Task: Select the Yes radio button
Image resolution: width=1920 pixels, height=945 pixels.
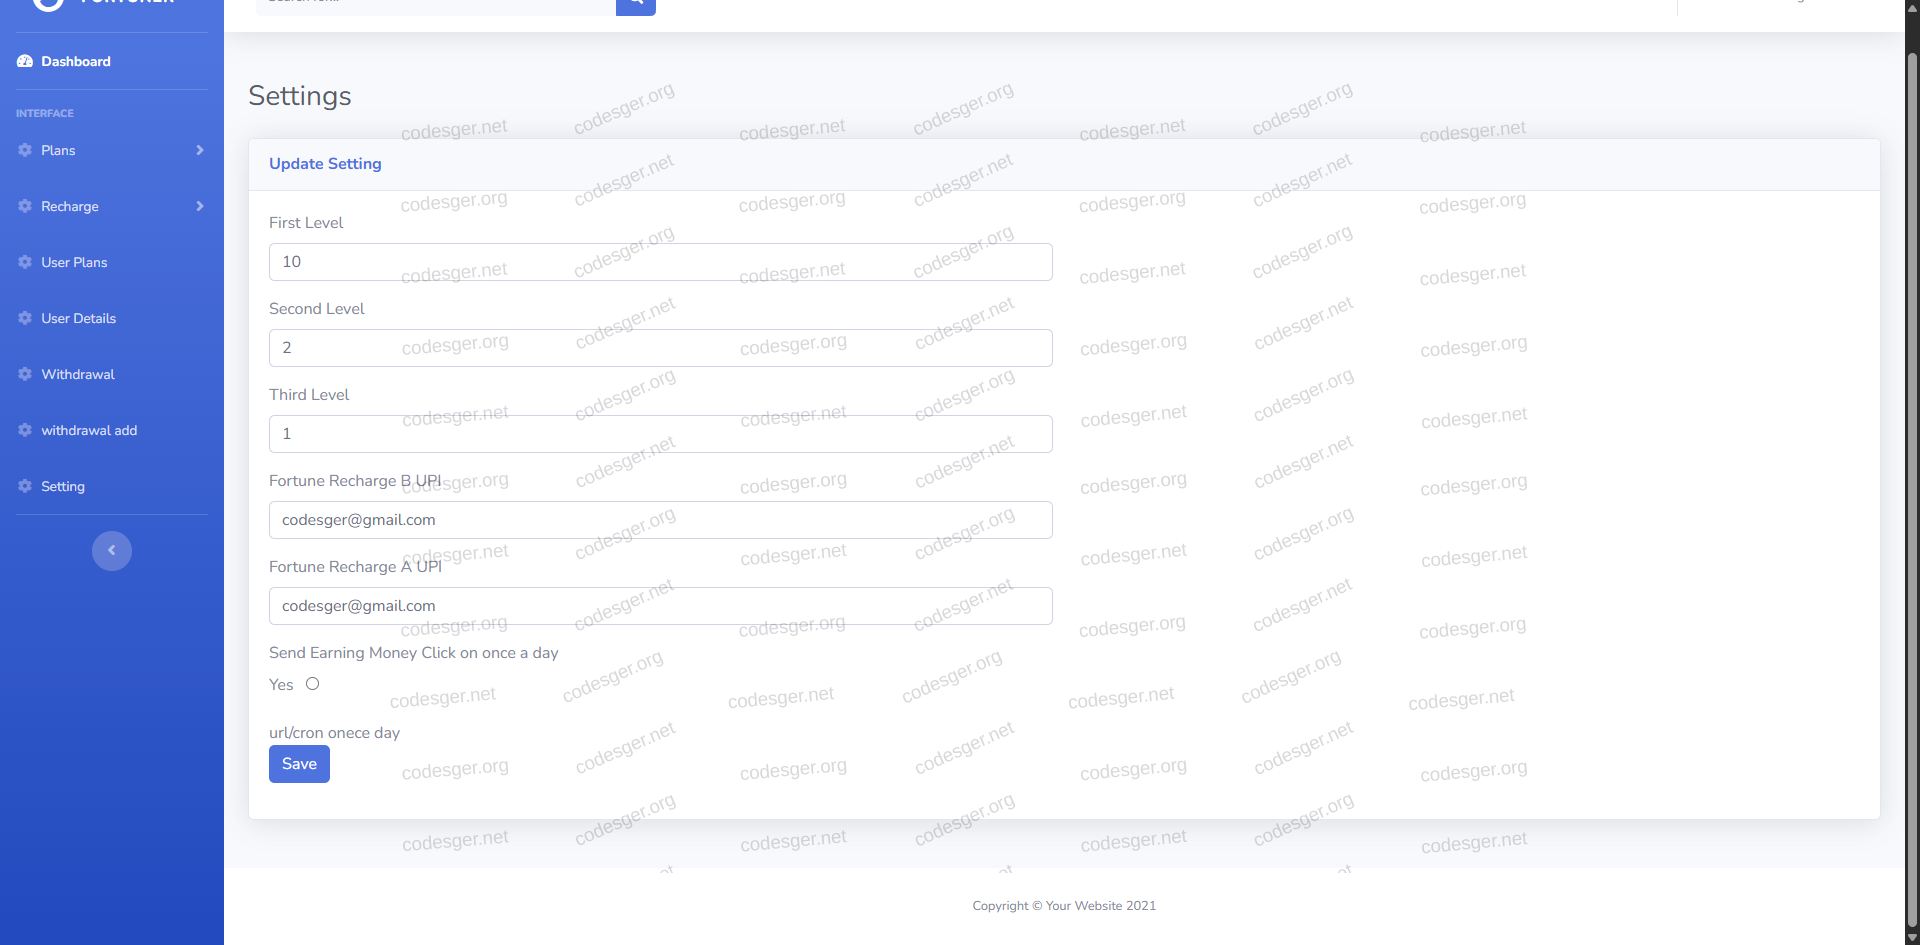Action: [x=313, y=684]
